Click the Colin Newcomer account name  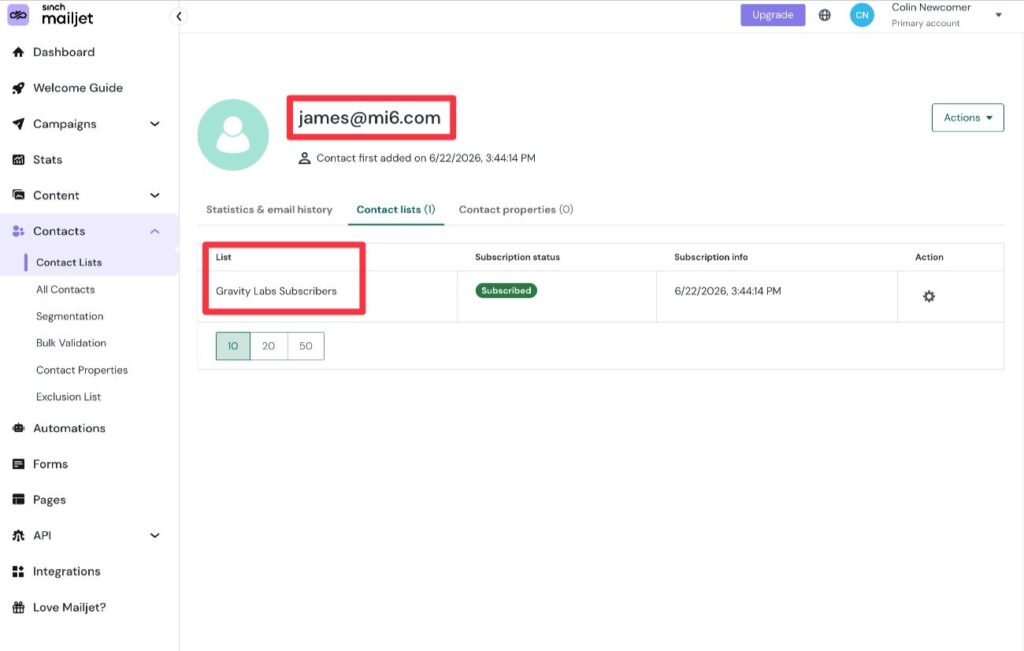[x=931, y=8]
